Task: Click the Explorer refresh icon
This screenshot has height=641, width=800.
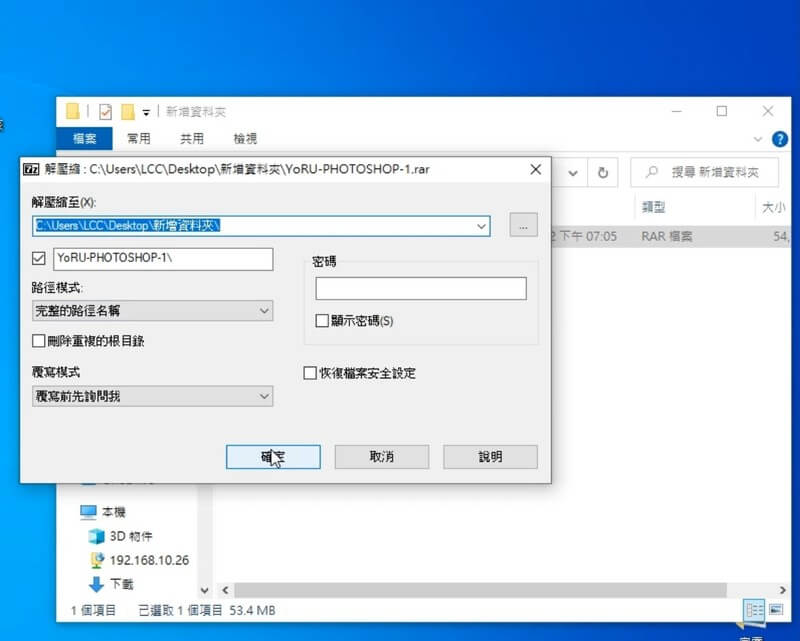Action: (x=602, y=172)
